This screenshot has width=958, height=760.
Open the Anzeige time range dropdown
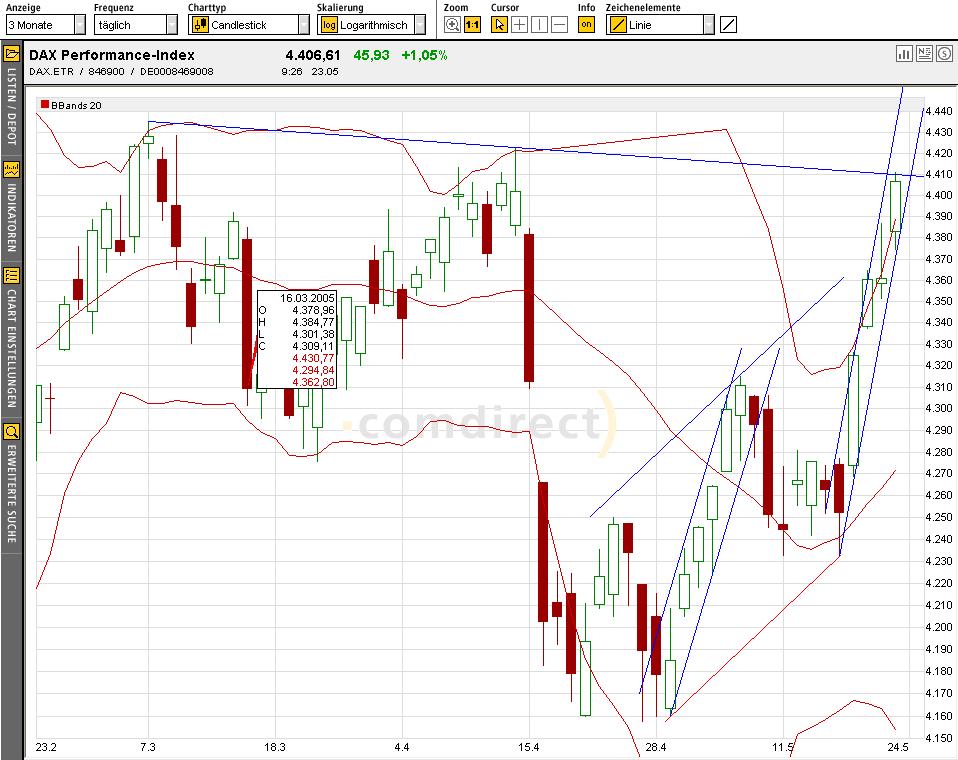click(x=46, y=25)
